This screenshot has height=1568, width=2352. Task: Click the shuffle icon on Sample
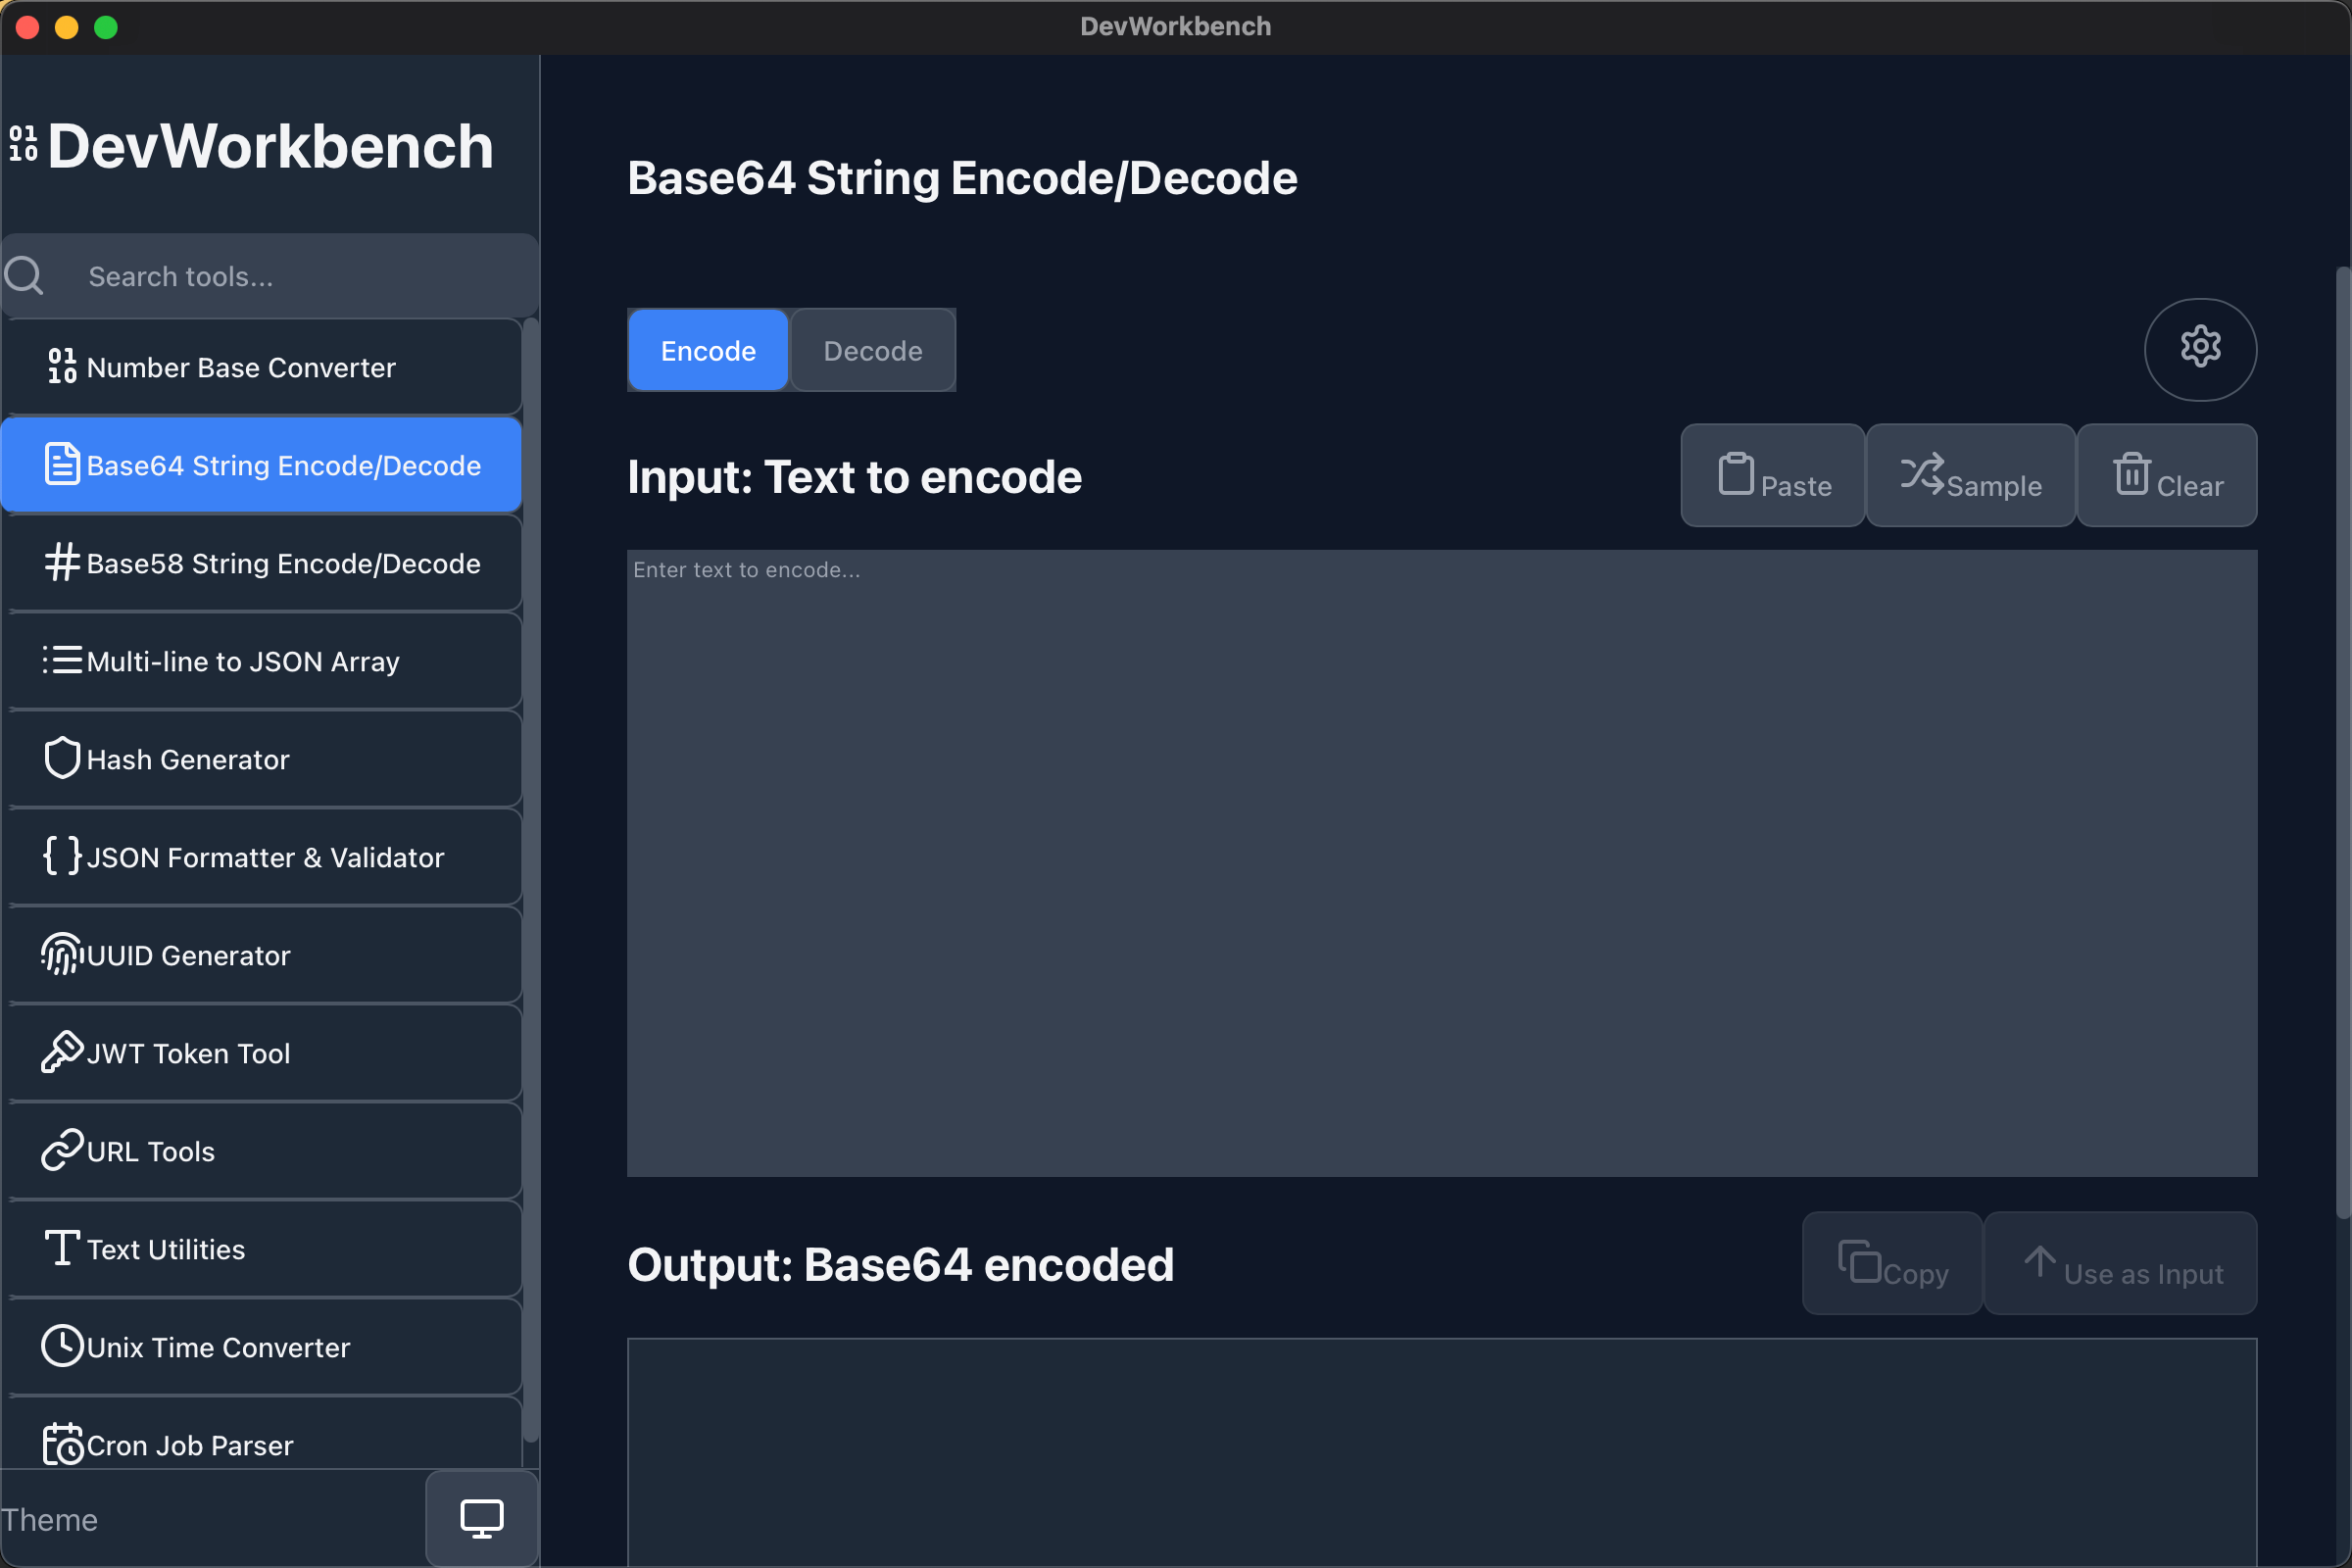1922,473
